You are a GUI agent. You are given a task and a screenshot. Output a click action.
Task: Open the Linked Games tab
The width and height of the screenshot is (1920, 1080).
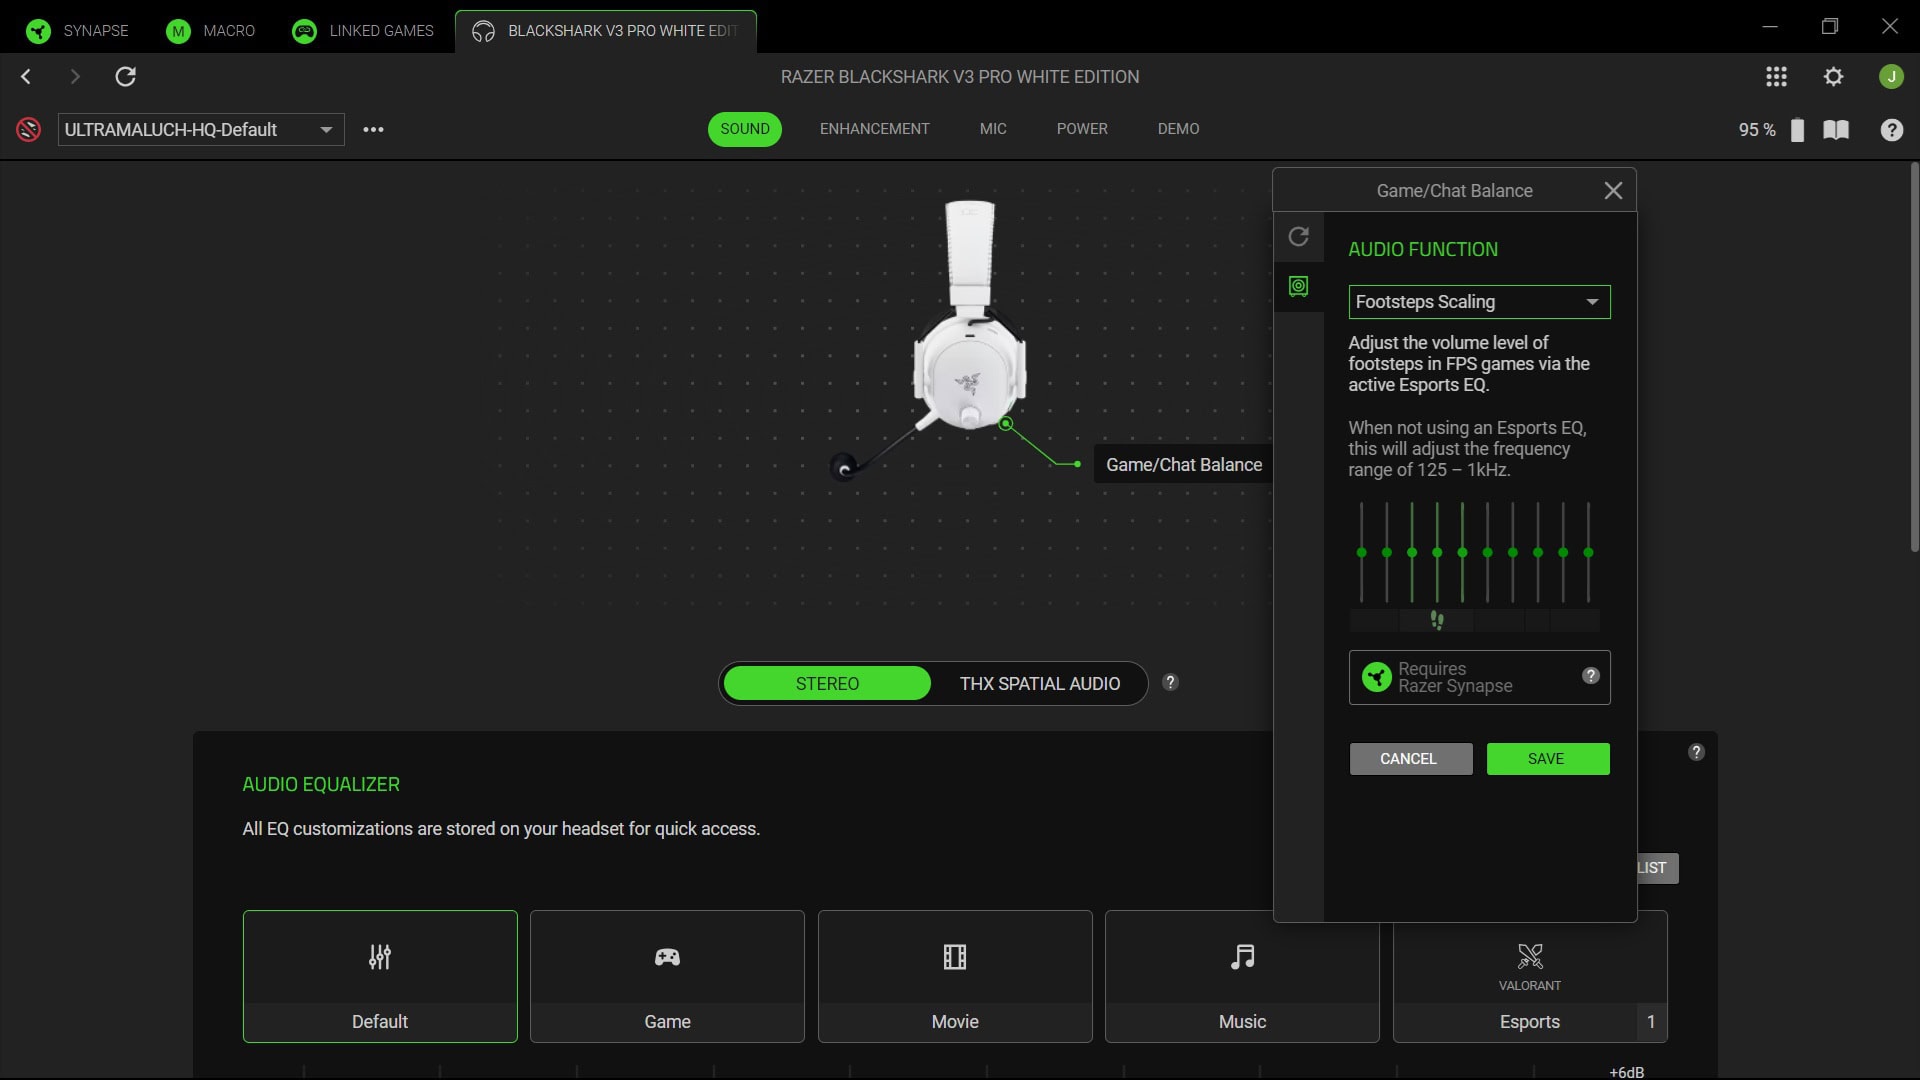[363, 31]
